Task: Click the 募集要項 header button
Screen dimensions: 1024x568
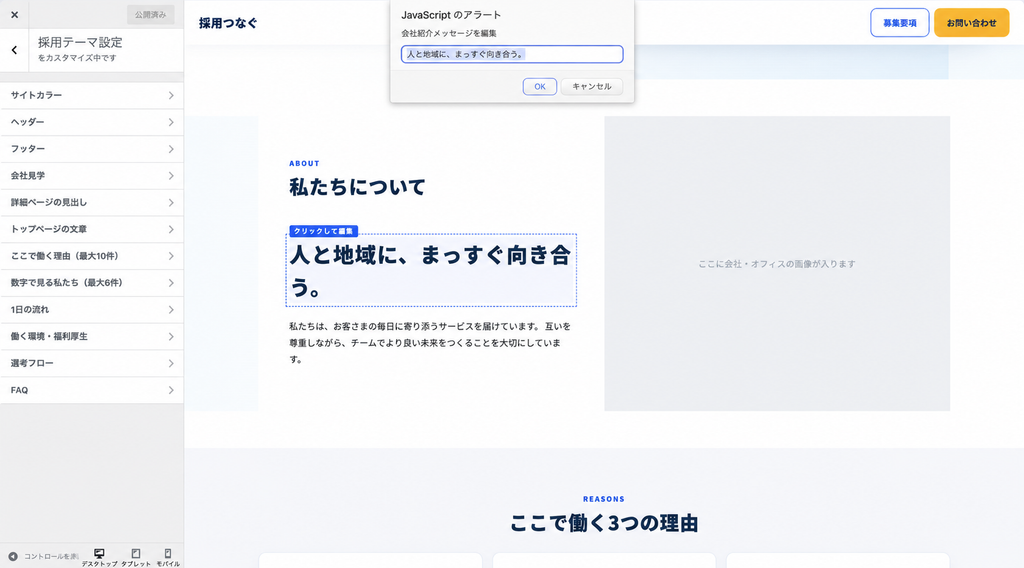Action: click(899, 23)
